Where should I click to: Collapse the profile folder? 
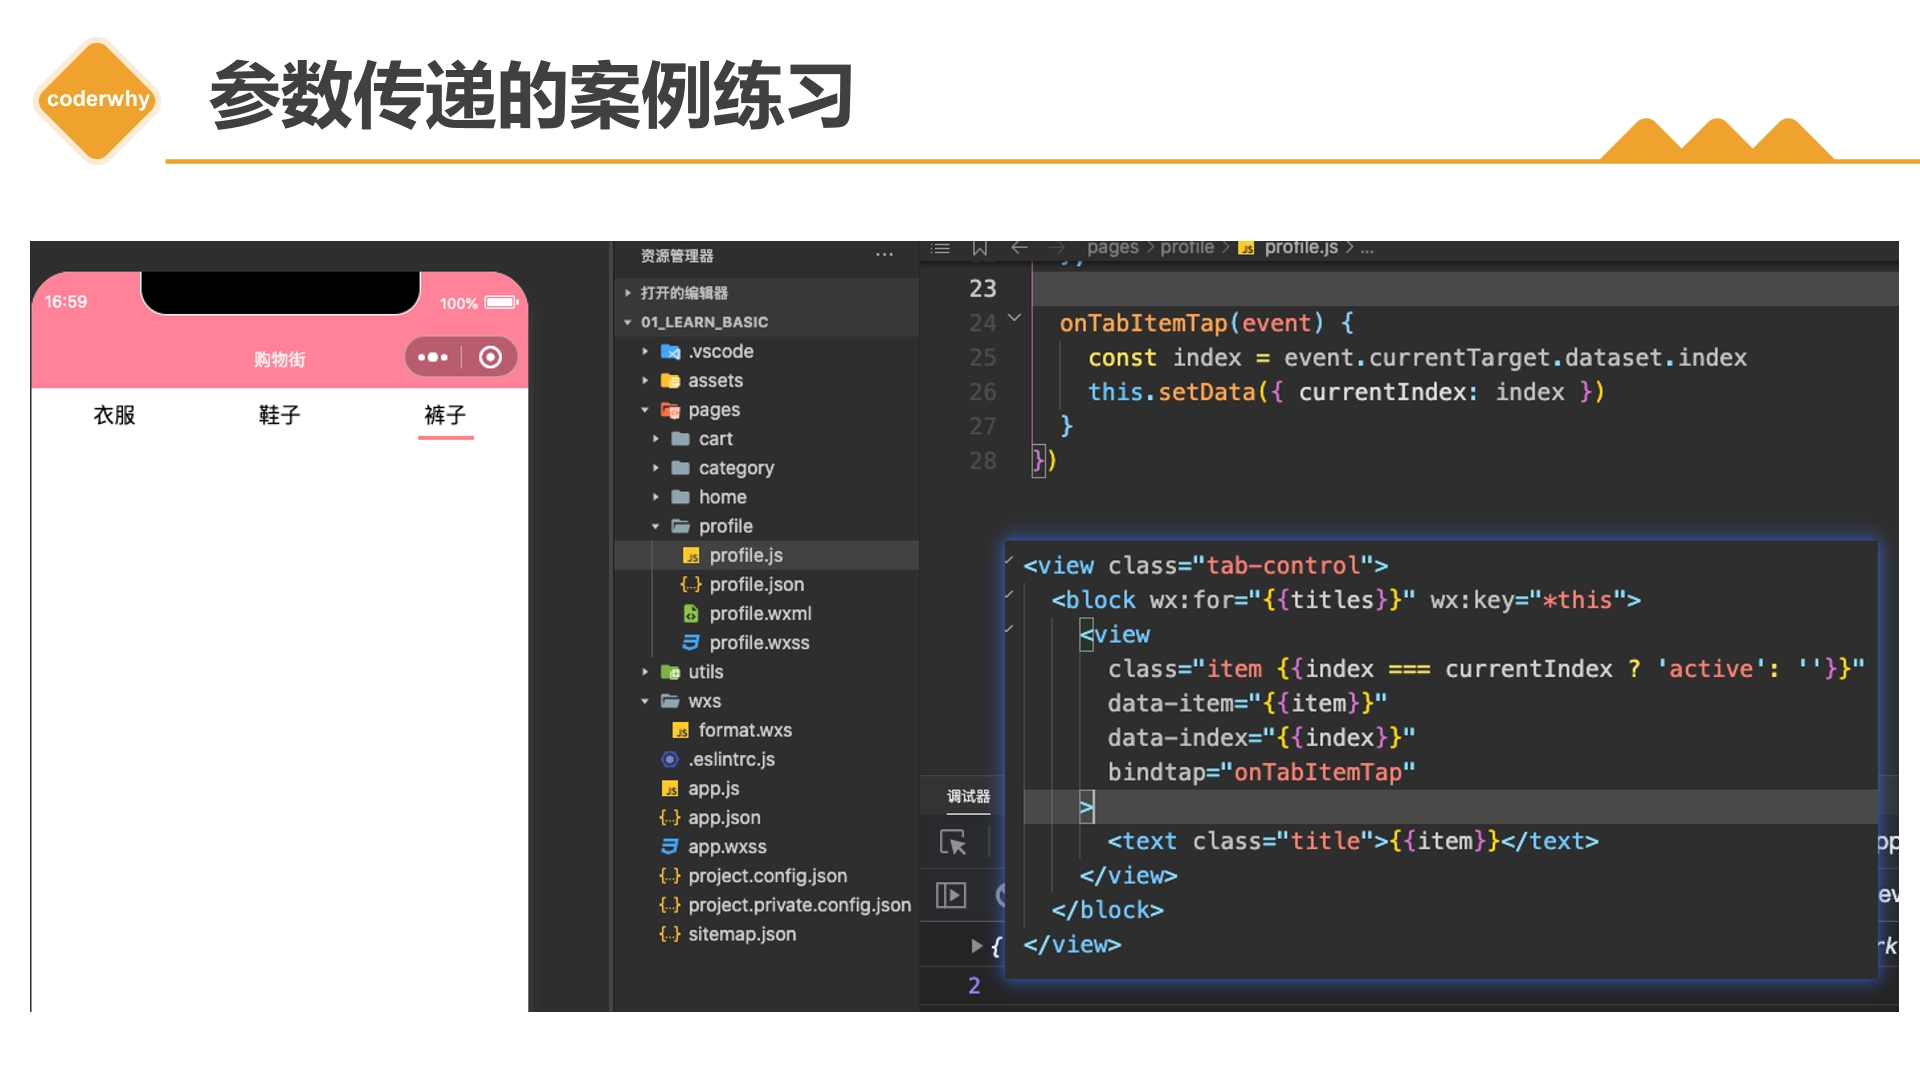click(x=725, y=526)
